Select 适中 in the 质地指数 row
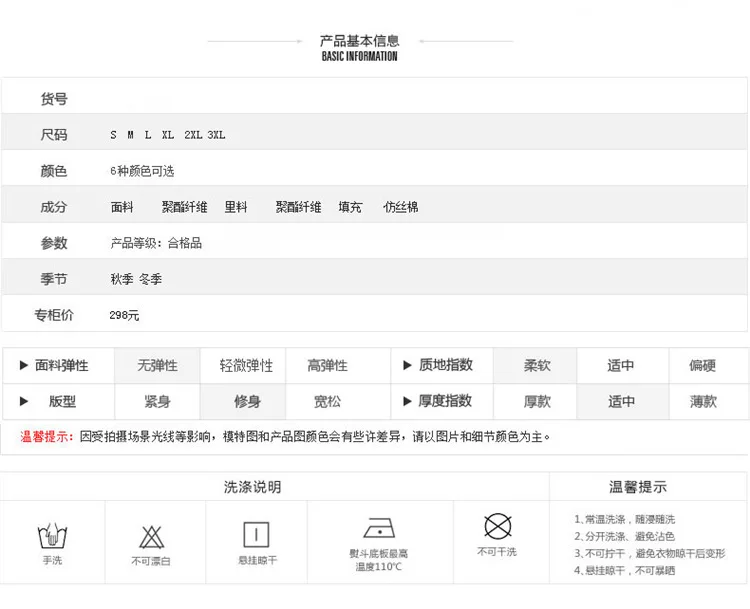 click(x=621, y=366)
